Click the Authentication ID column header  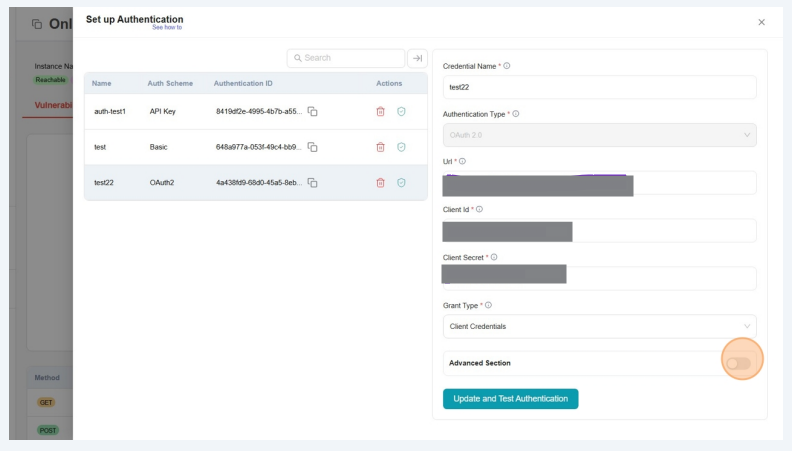click(x=243, y=83)
